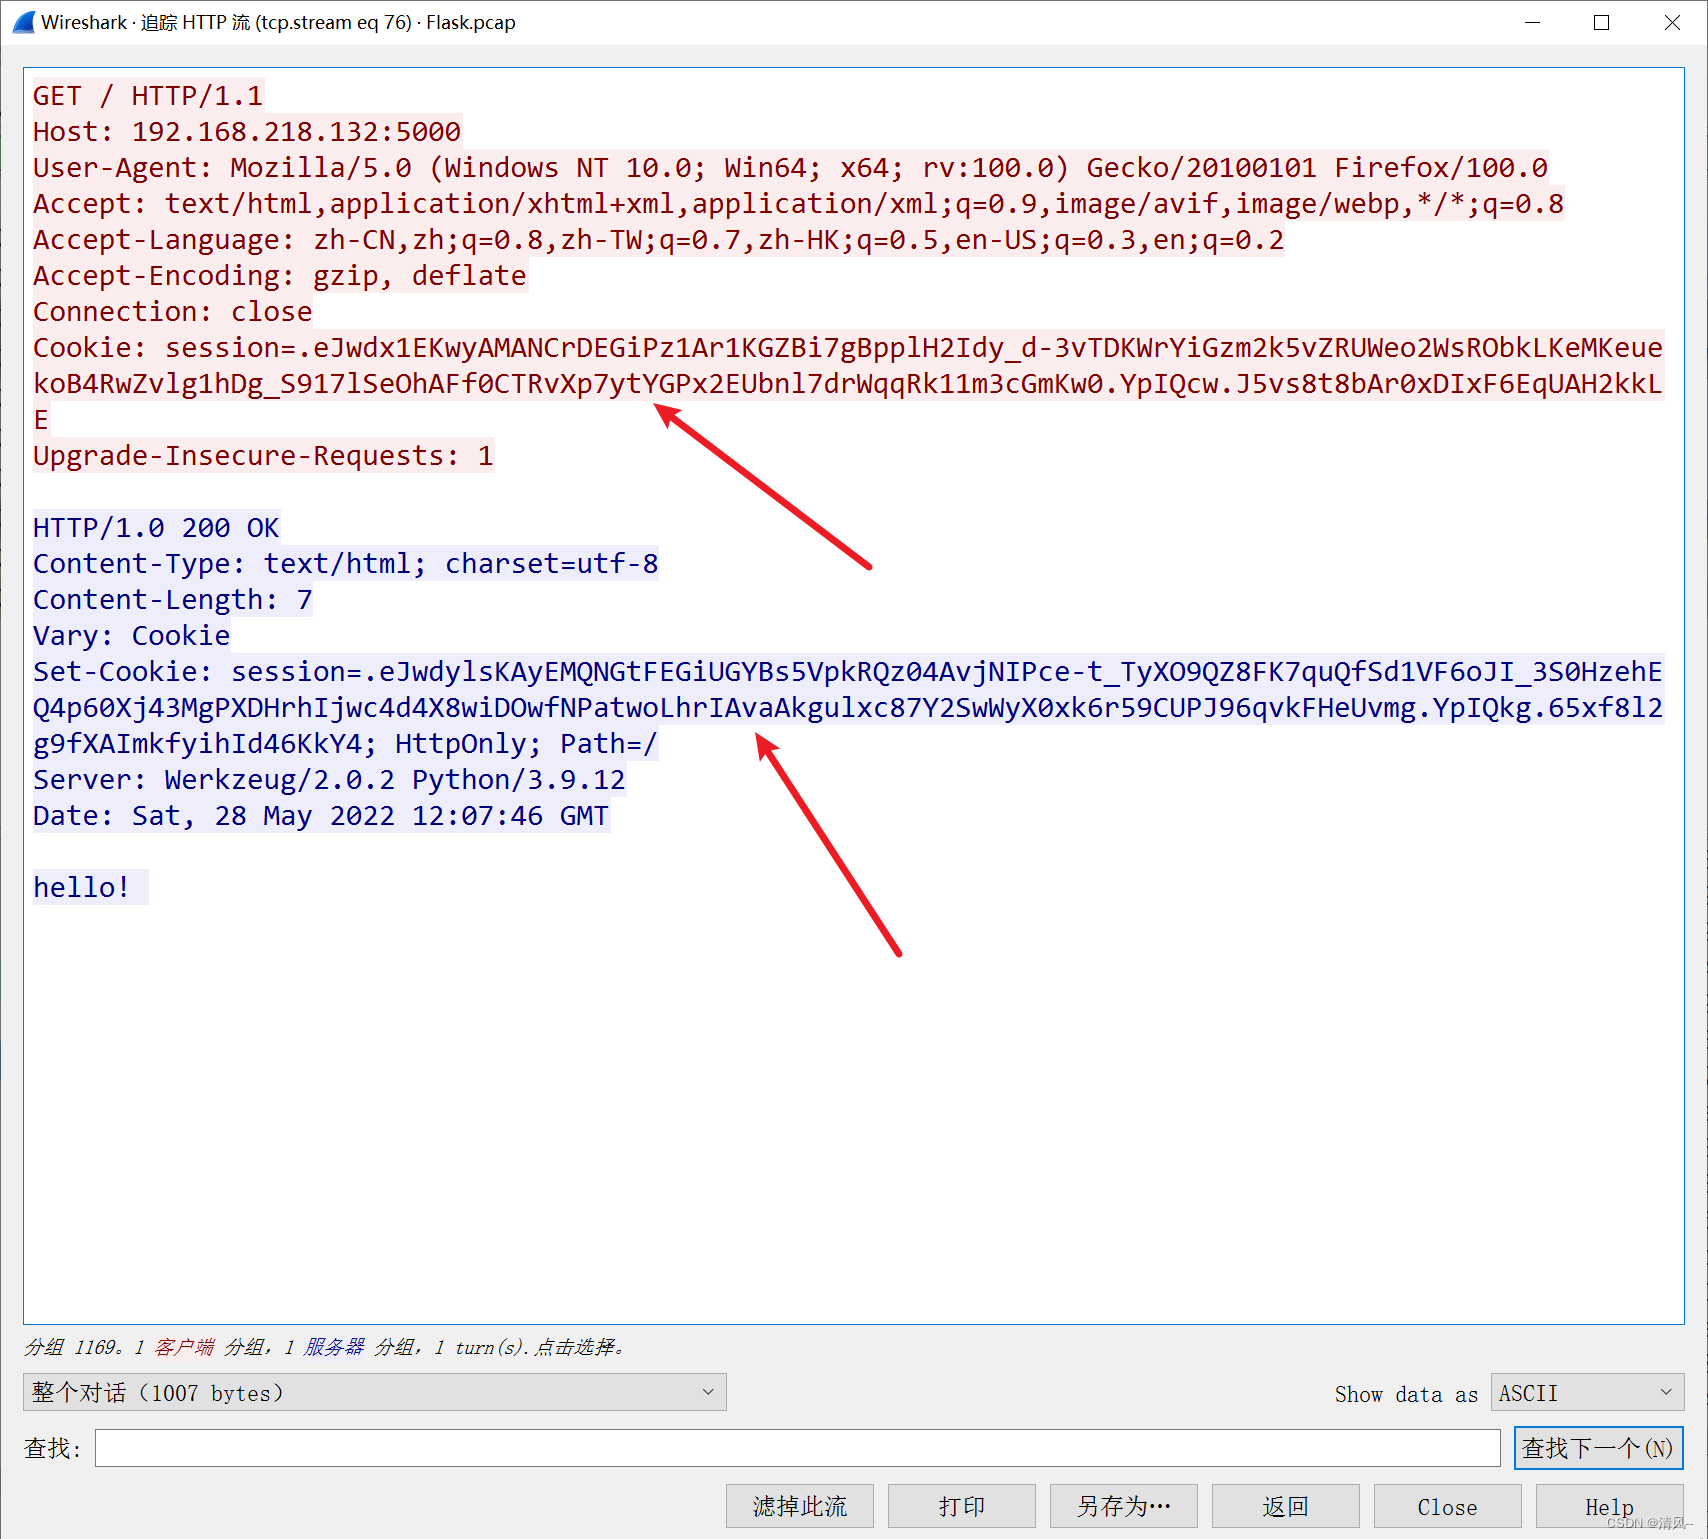Click the Date: Sat, 28 May 2022 line
Screen dimensions: 1708x1539
321,816
